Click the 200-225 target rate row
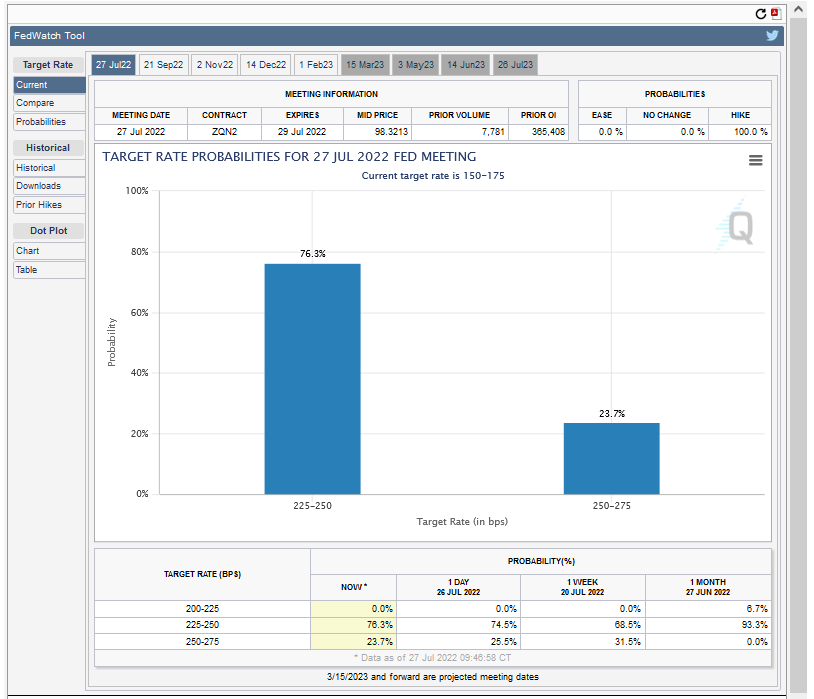The image size is (814, 699). pyautogui.click(x=432, y=609)
